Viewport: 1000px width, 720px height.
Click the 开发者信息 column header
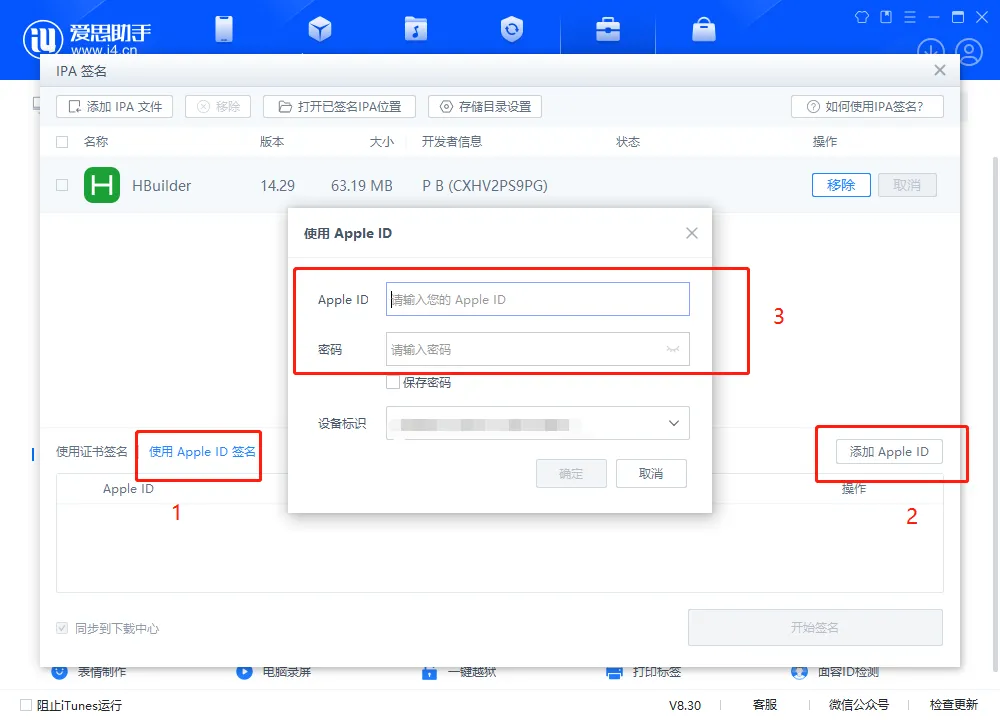tap(452, 142)
